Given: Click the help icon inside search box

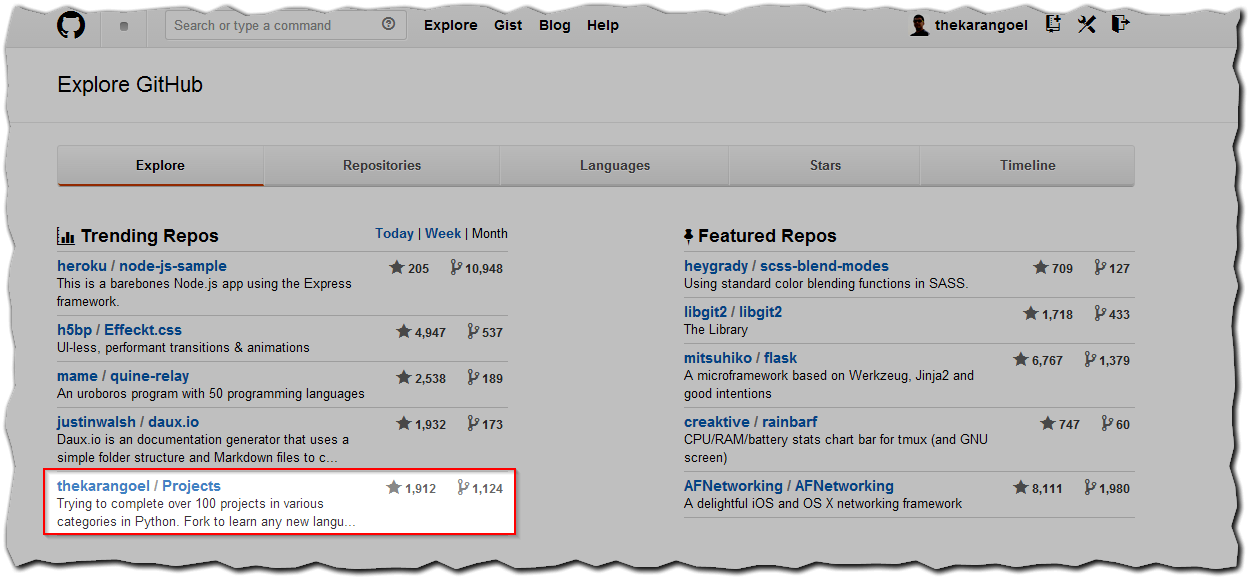Looking at the screenshot, I should pos(389,25).
